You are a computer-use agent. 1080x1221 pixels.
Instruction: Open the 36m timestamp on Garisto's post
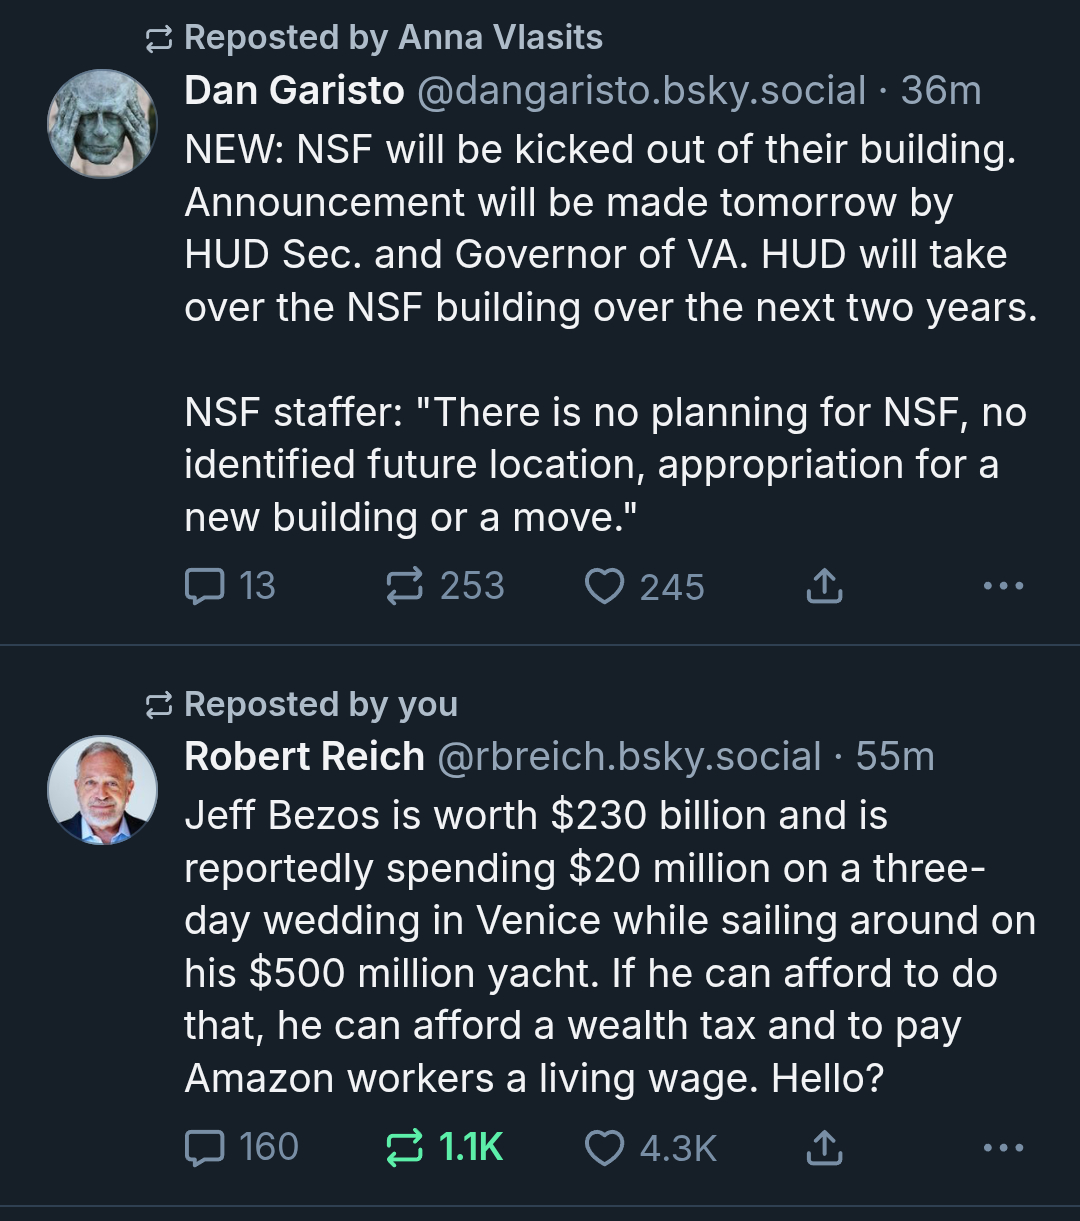941,91
